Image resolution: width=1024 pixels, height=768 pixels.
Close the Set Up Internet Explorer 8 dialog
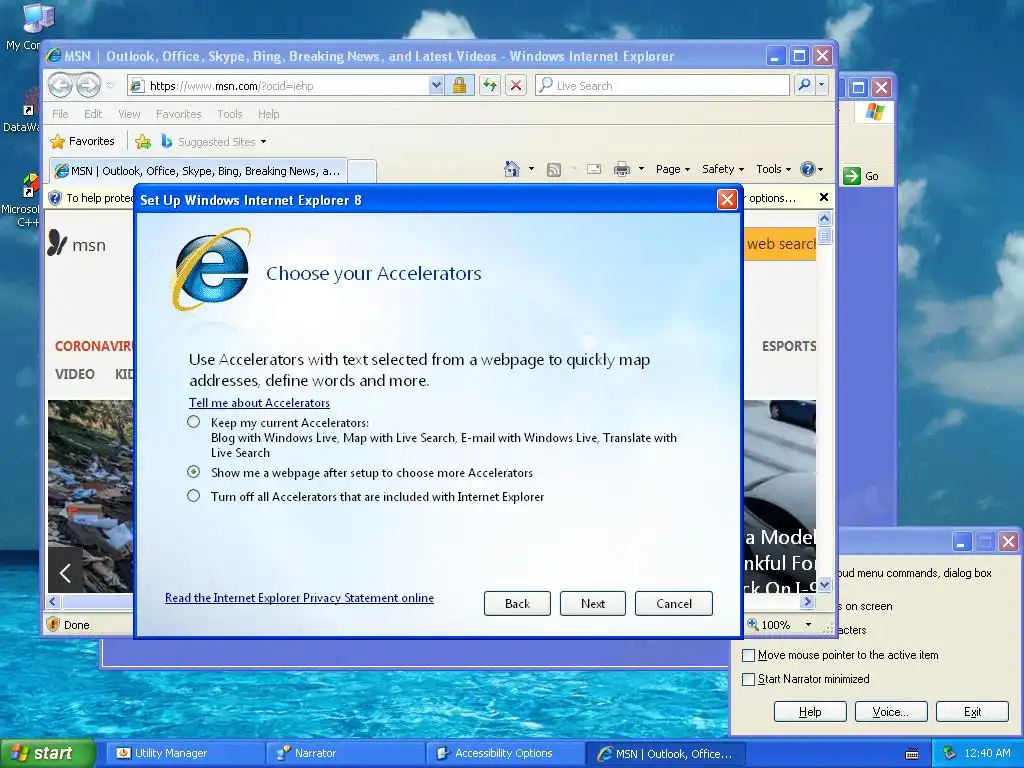(727, 199)
